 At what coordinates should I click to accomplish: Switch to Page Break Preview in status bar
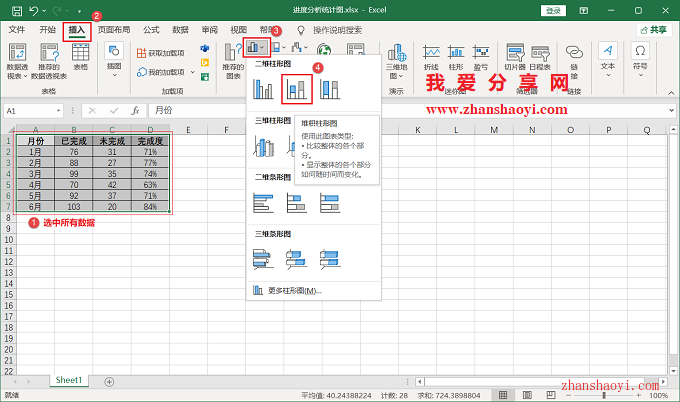pyautogui.click(x=551, y=395)
